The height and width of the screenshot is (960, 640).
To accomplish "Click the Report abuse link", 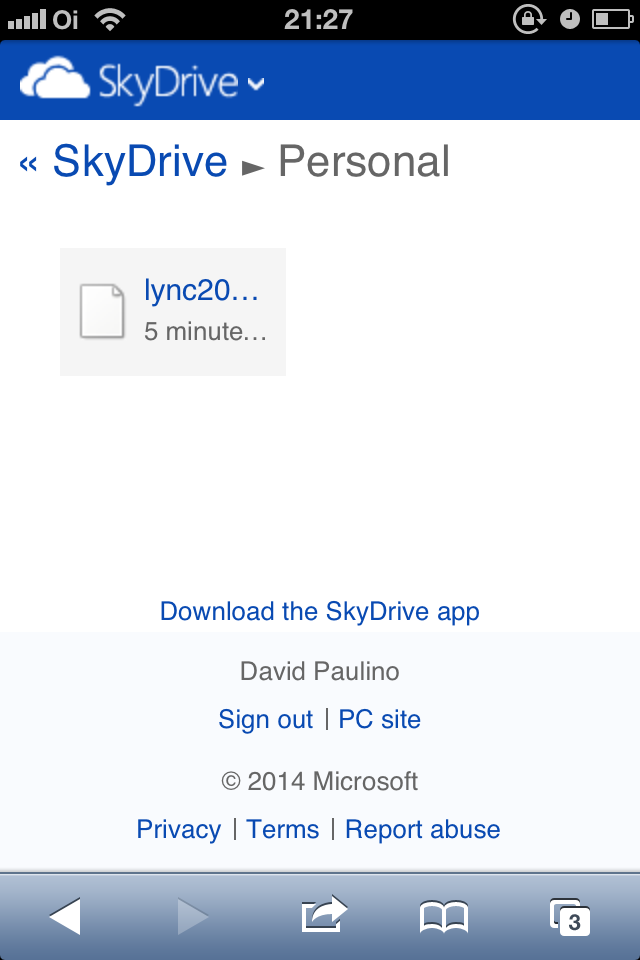I will tap(423, 830).
